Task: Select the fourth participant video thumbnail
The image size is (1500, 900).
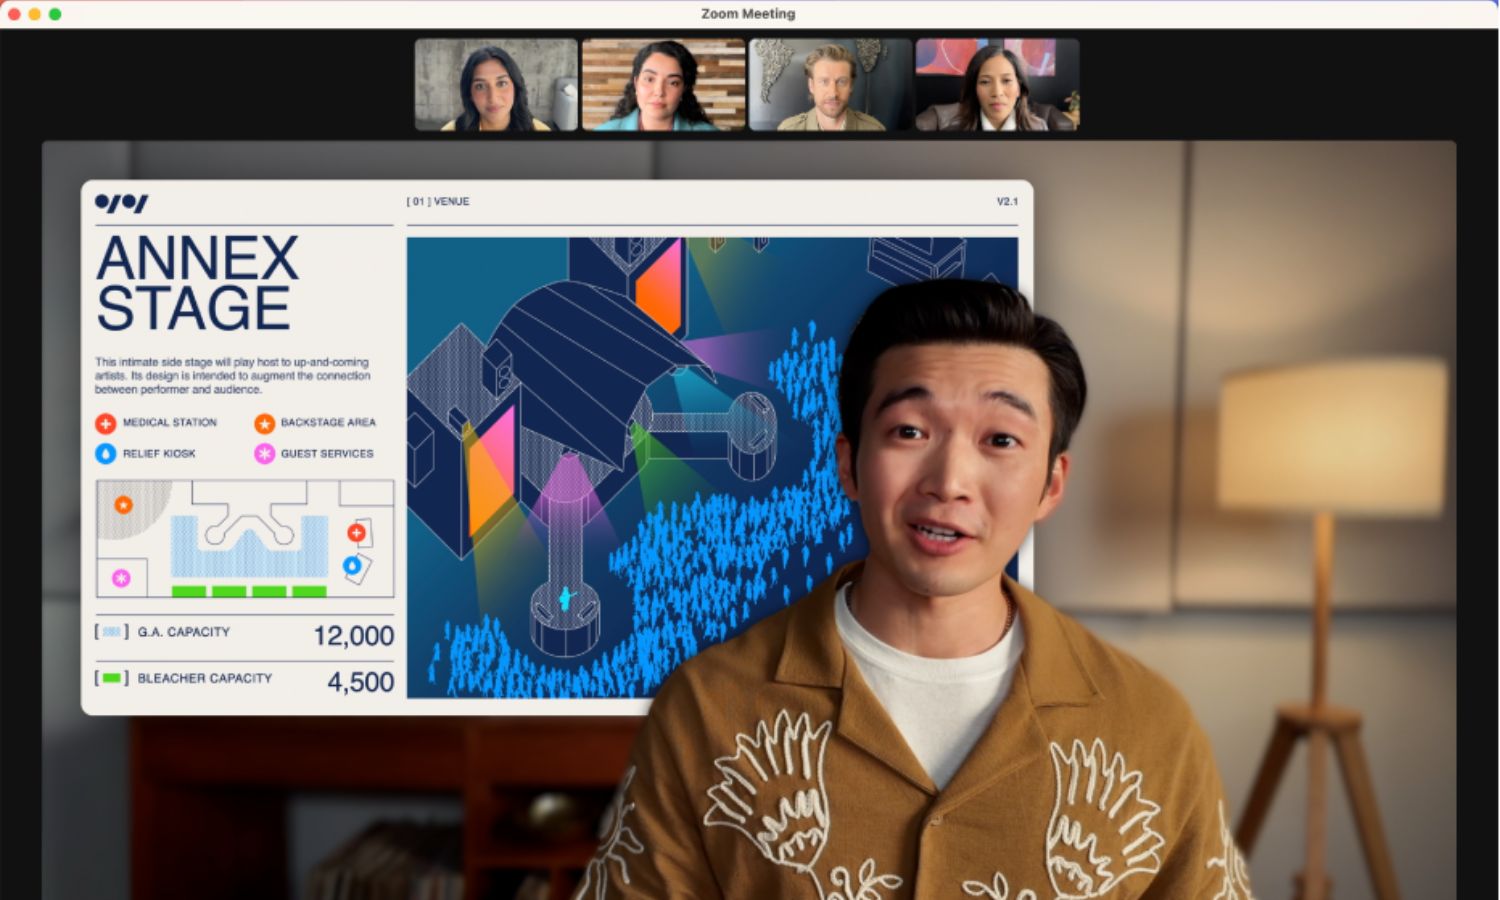Action: [997, 85]
